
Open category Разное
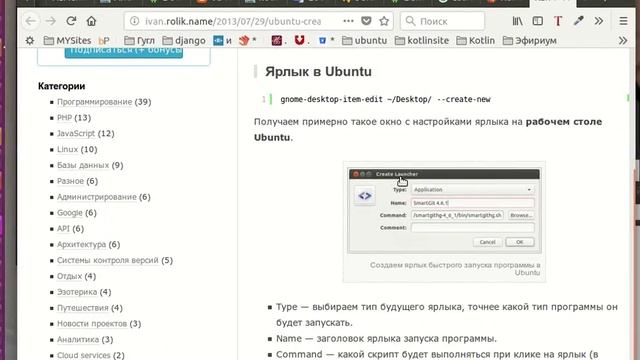pos(70,181)
